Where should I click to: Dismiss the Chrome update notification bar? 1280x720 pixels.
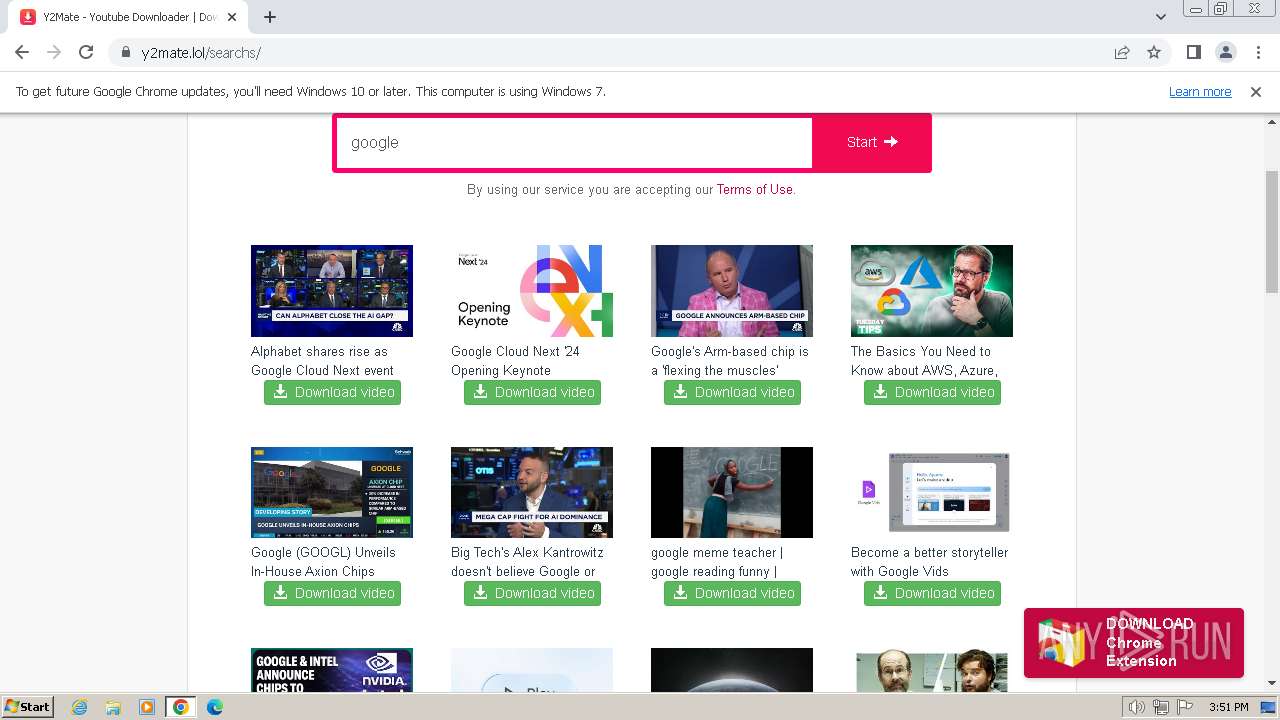(1256, 91)
